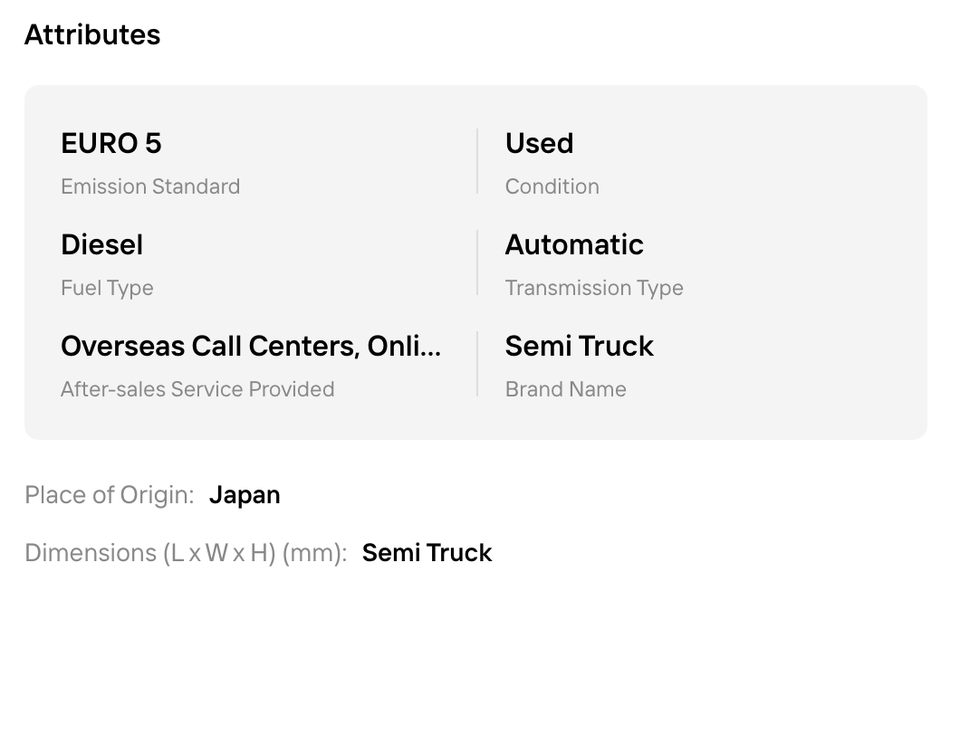Click the Transmission Type label
The width and height of the screenshot is (960, 744).
(594, 288)
